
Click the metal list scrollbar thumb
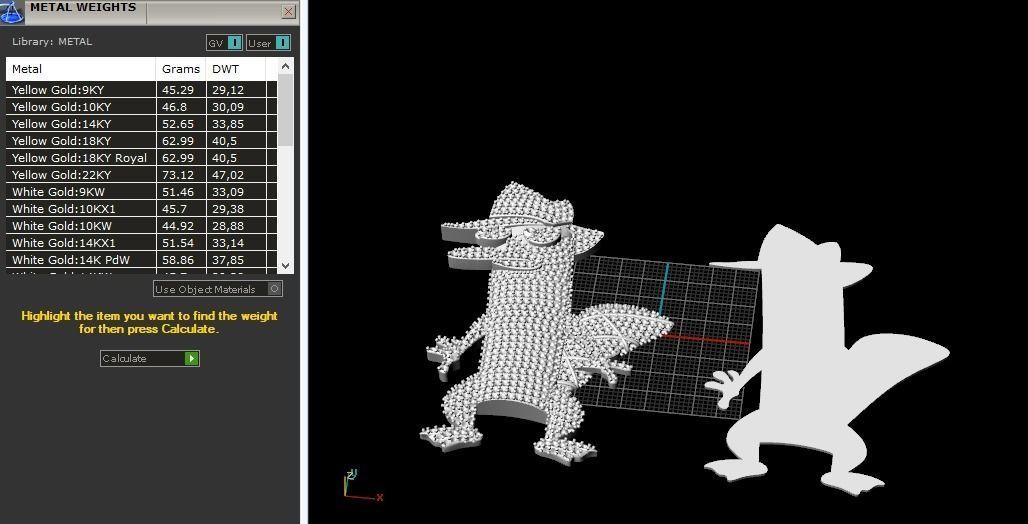[x=285, y=110]
